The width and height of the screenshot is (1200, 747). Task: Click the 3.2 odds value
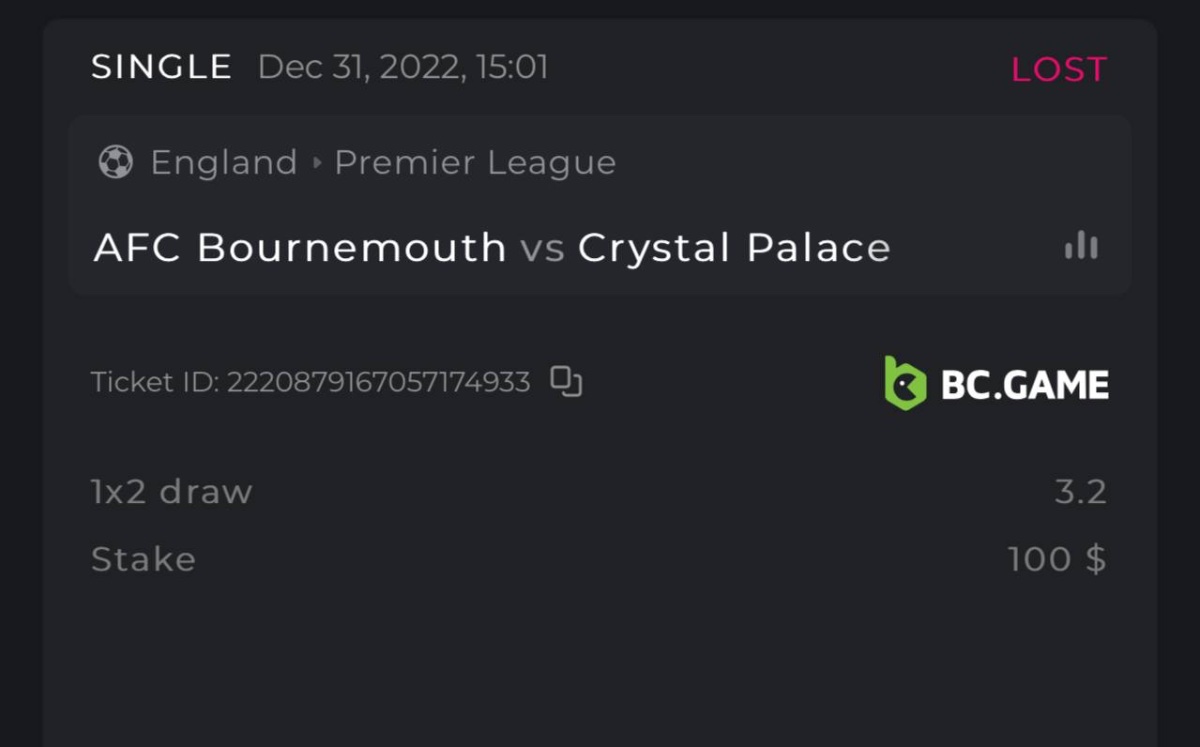click(x=1080, y=492)
